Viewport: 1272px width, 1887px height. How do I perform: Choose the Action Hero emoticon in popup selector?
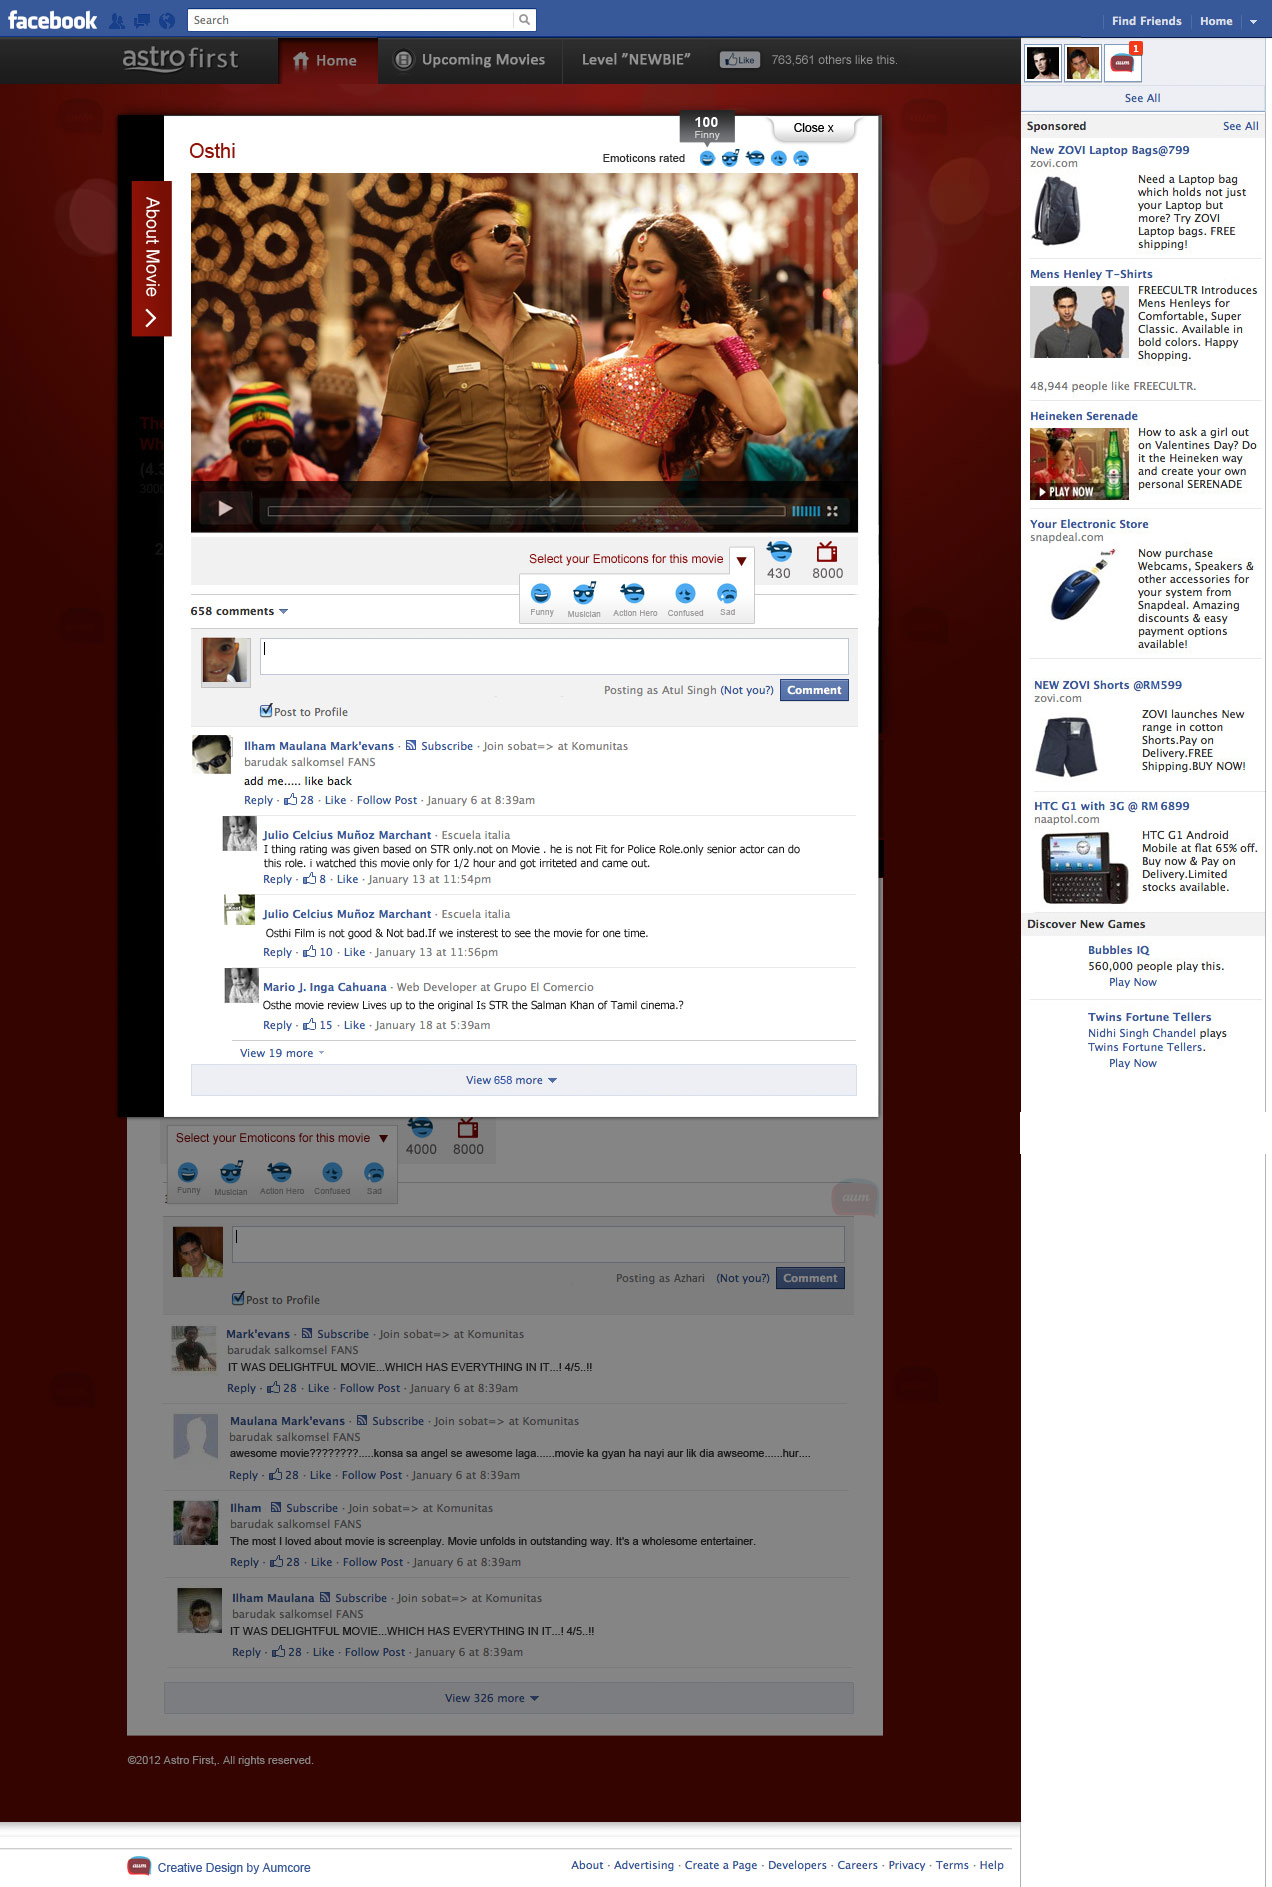633,593
